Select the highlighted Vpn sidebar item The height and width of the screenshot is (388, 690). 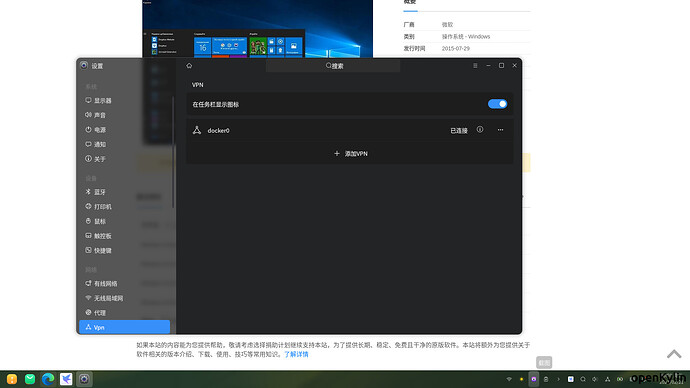[x=125, y=327]
